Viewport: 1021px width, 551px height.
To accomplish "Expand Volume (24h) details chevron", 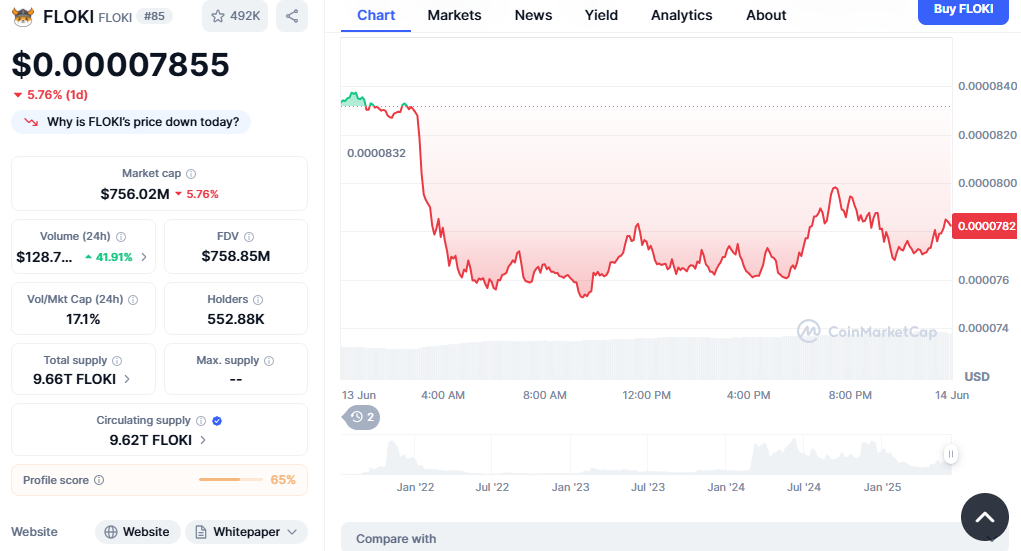I will (144, 257).
